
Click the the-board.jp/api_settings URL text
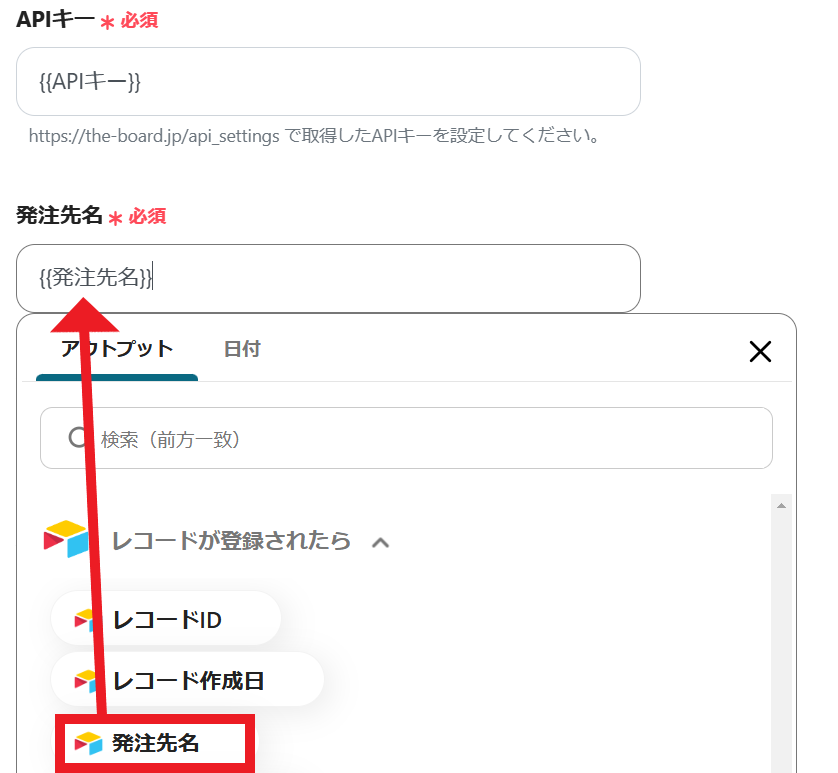point(154,136)
